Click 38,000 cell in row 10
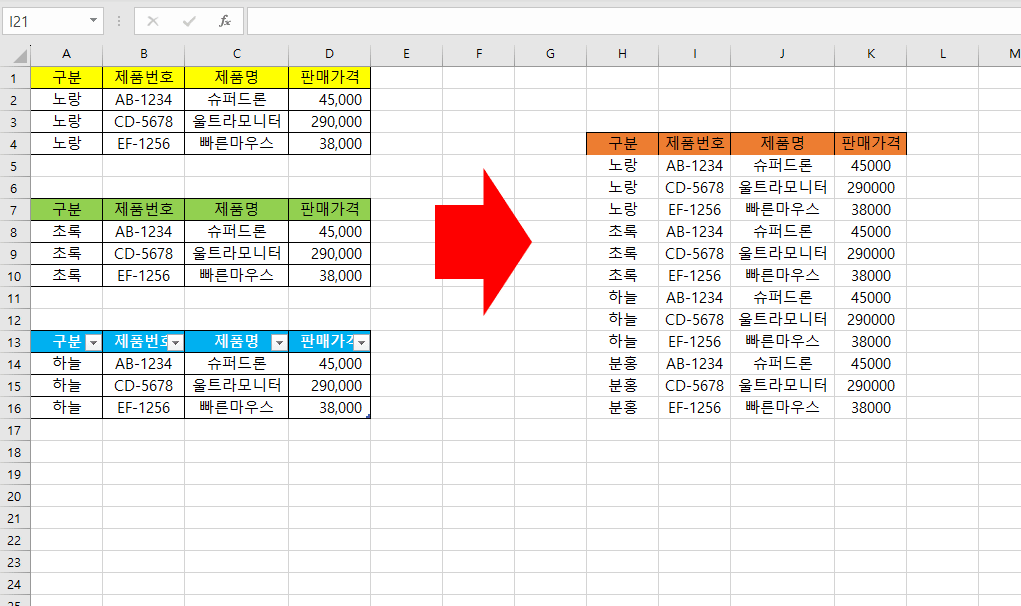1021x606 pixels. pos(329,276)
